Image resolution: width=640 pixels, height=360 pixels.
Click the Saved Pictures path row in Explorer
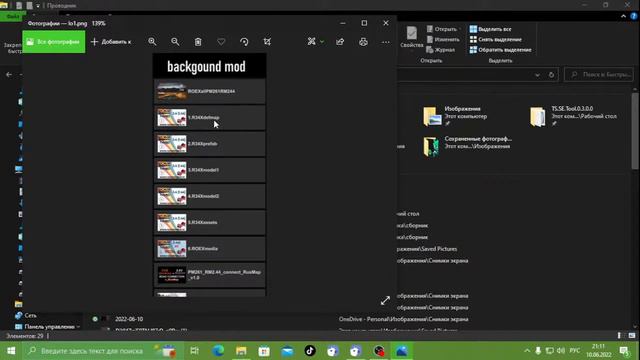427,249
